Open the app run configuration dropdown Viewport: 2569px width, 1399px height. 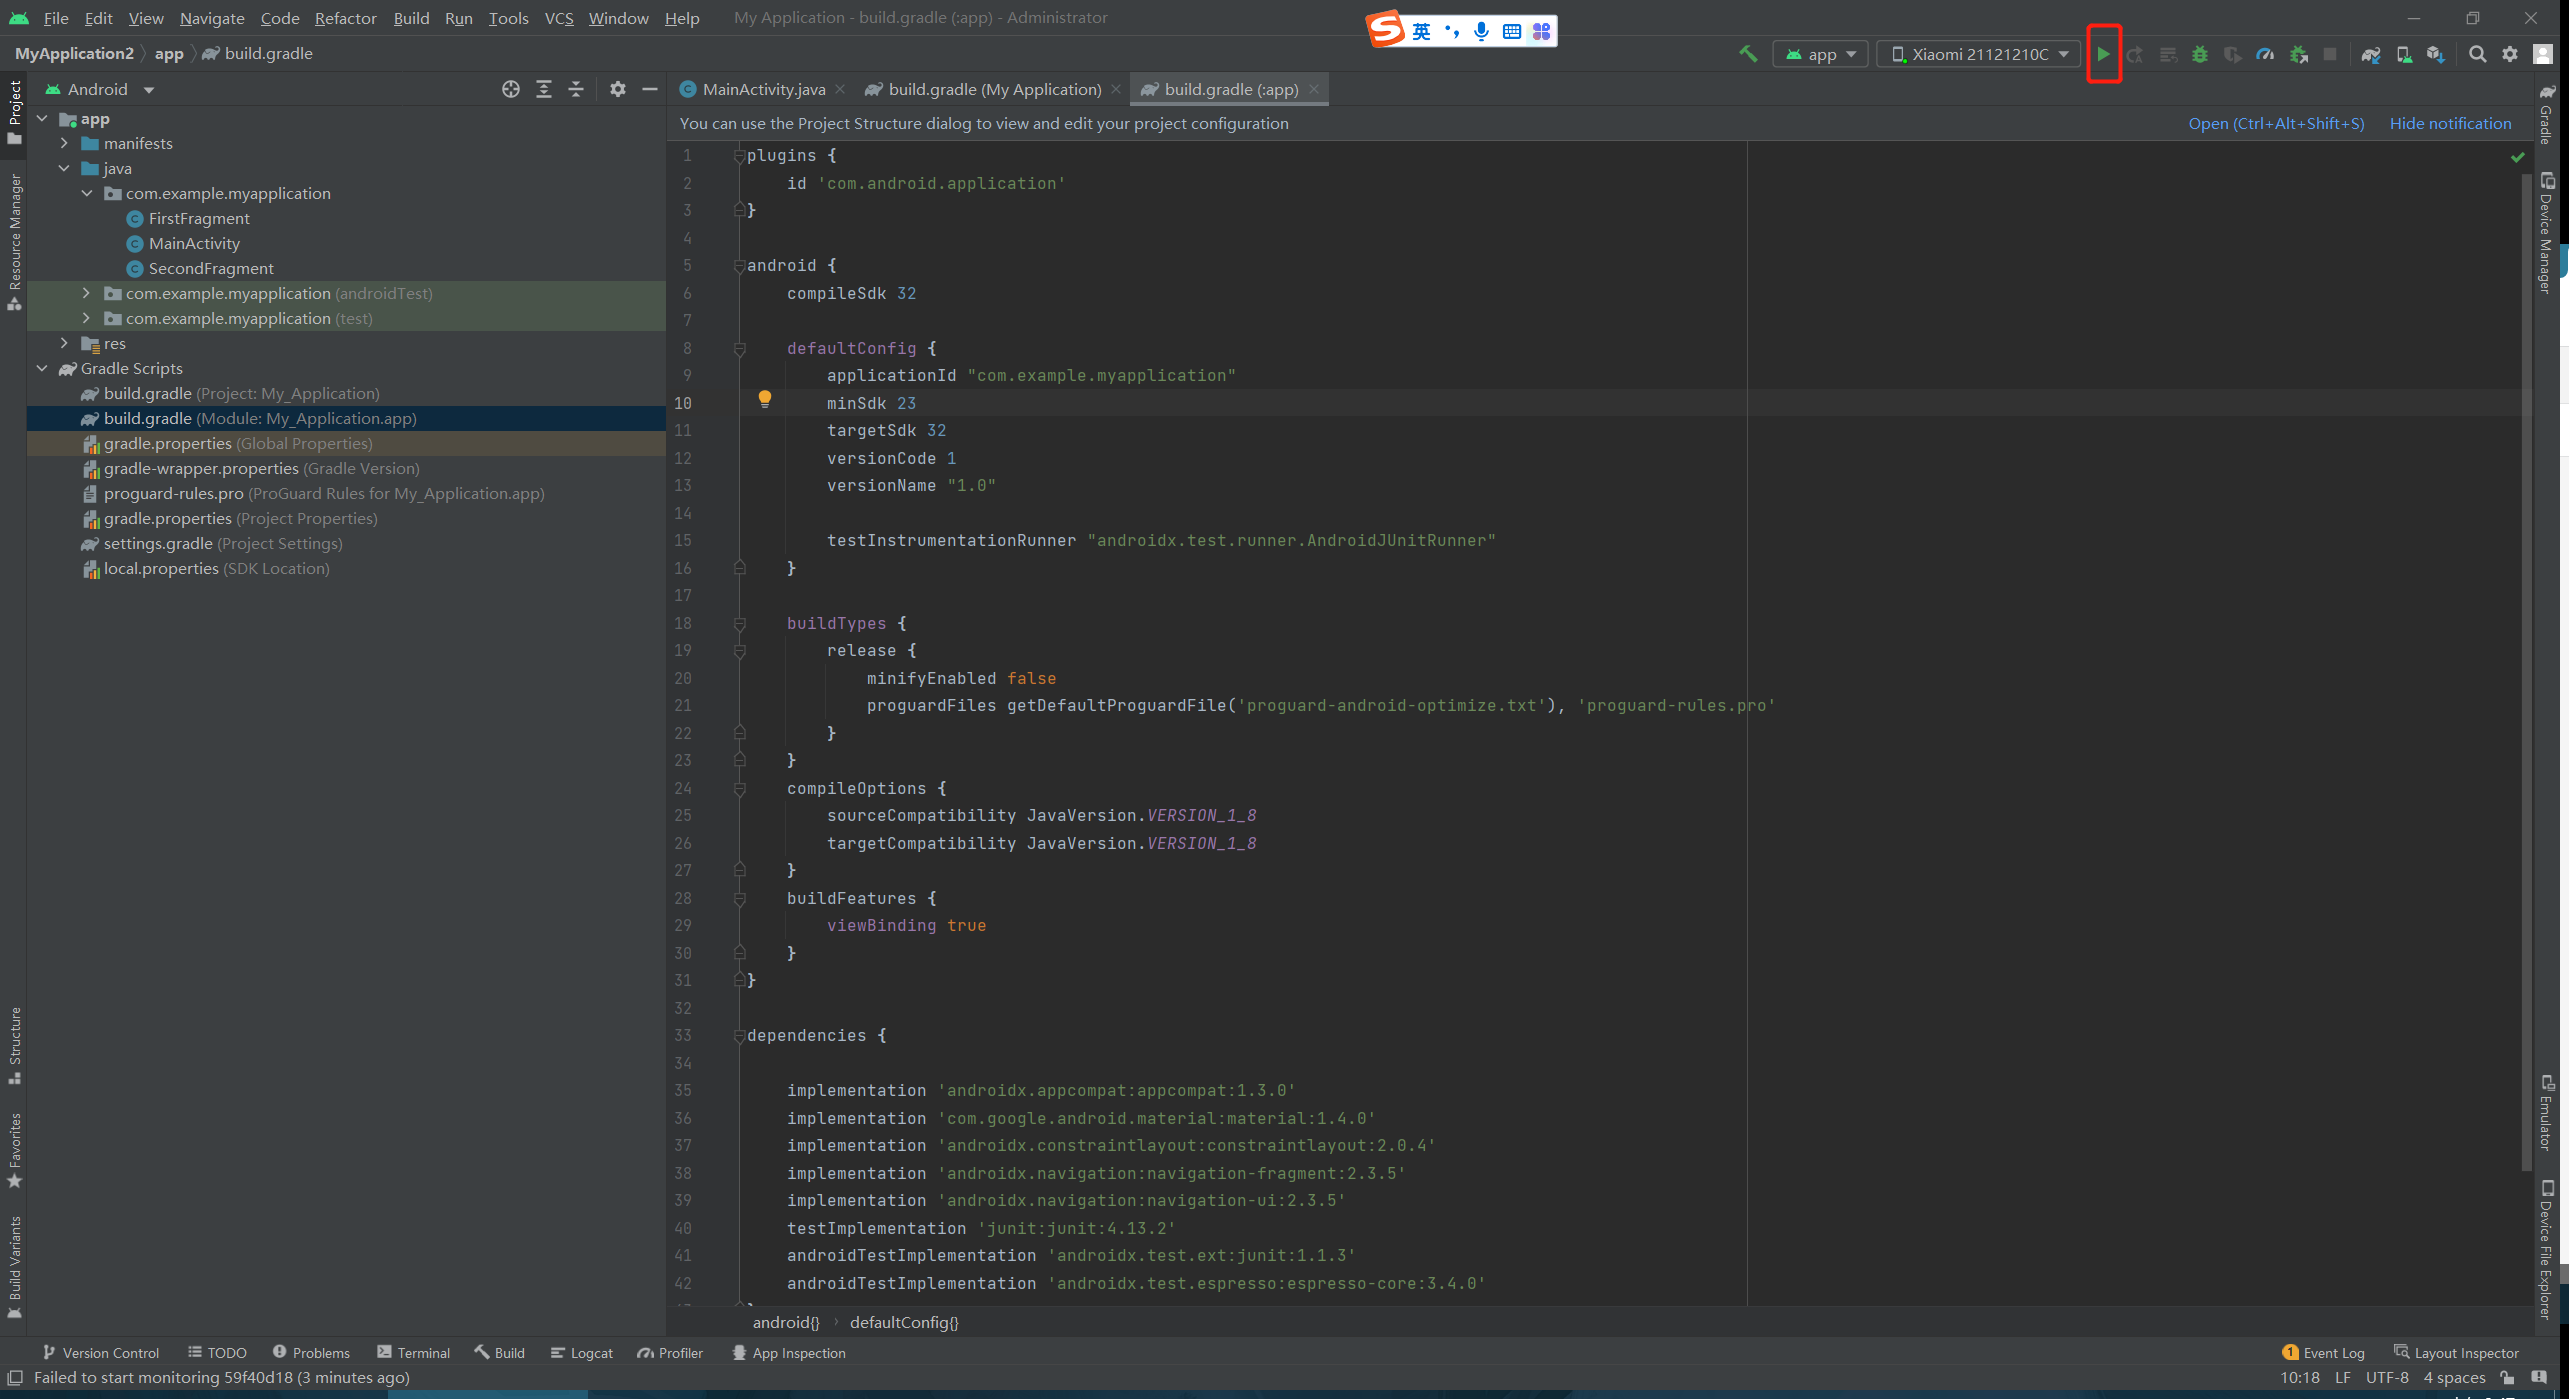[1821, 54]
